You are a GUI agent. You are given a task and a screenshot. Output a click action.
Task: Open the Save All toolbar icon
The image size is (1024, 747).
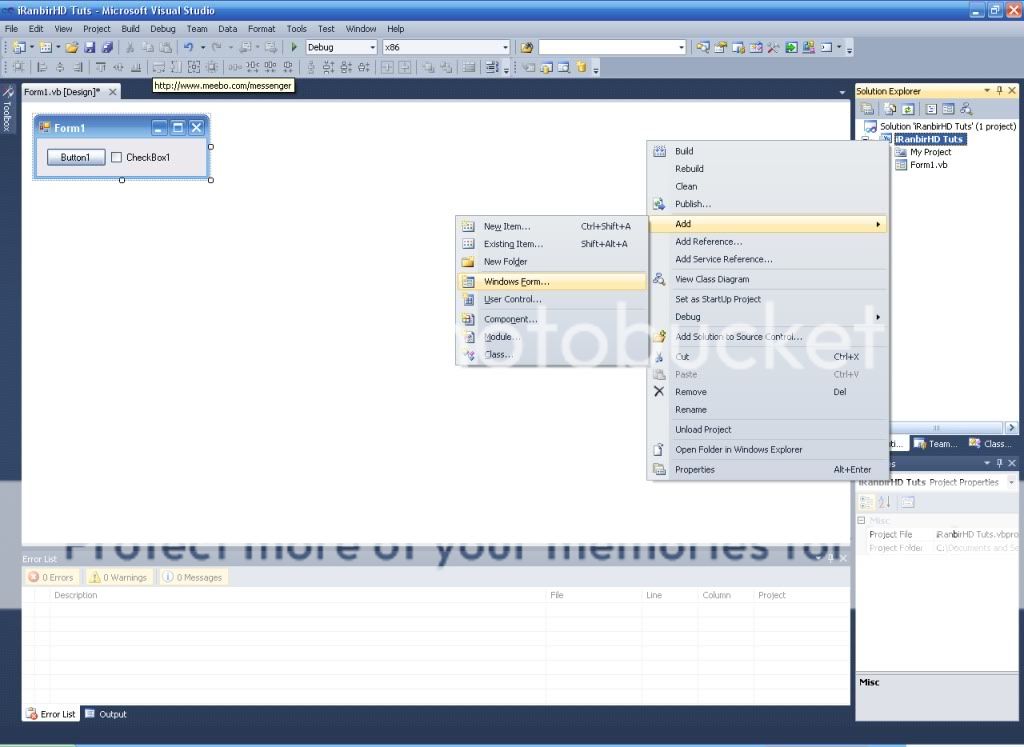tap(107, 47)
